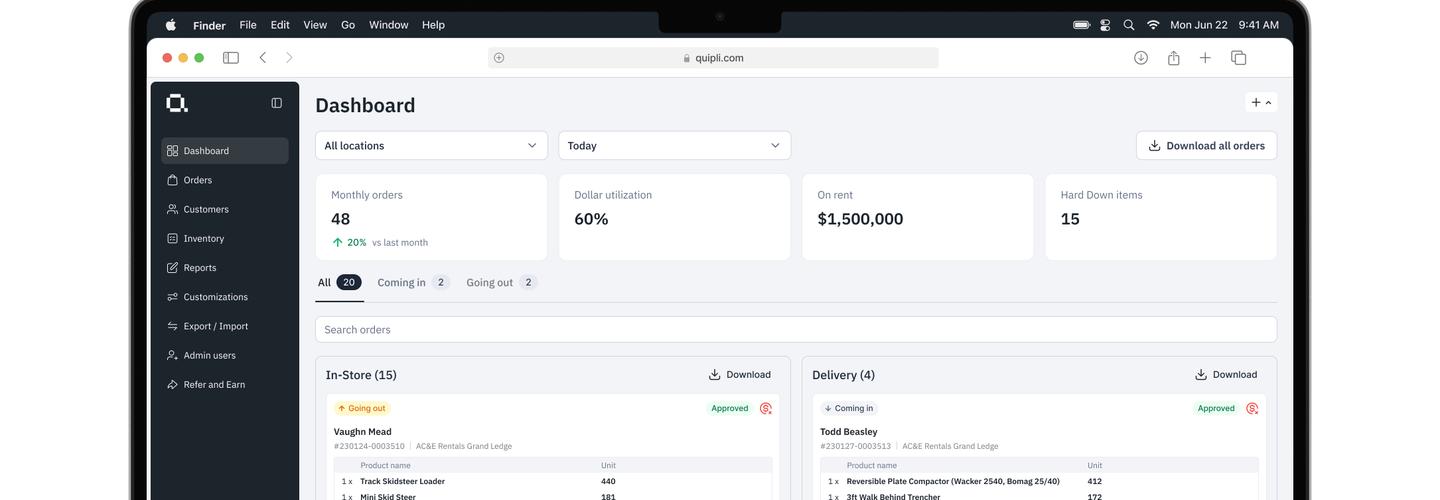This screenshot has height=500, width=1440.
Task: Open Refer and Earn page
Action: click(x=213, y=384)
